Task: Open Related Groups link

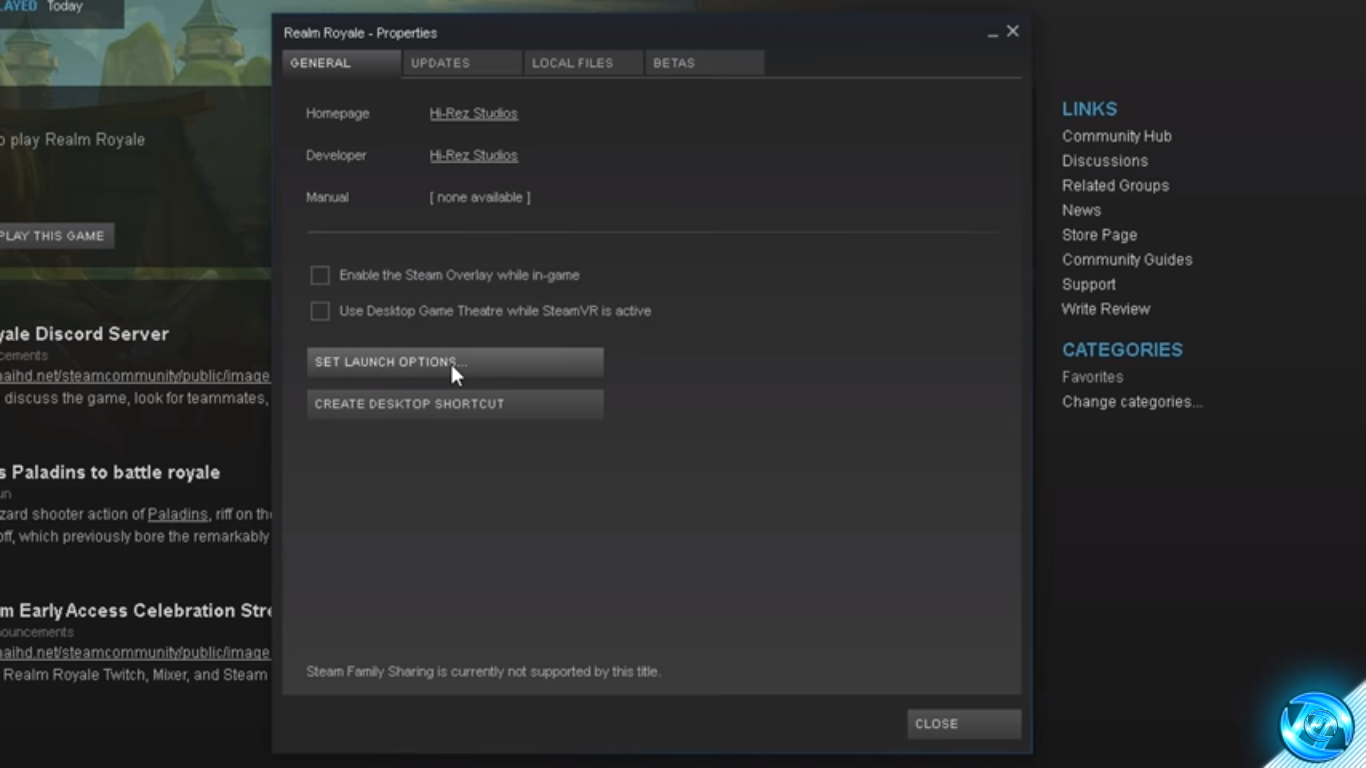Action: 1115,186
